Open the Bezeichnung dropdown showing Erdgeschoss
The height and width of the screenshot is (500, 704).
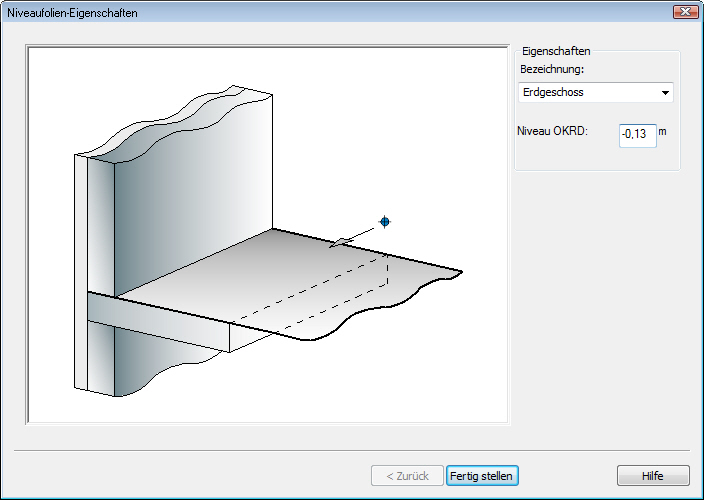(x=596, y=92)
